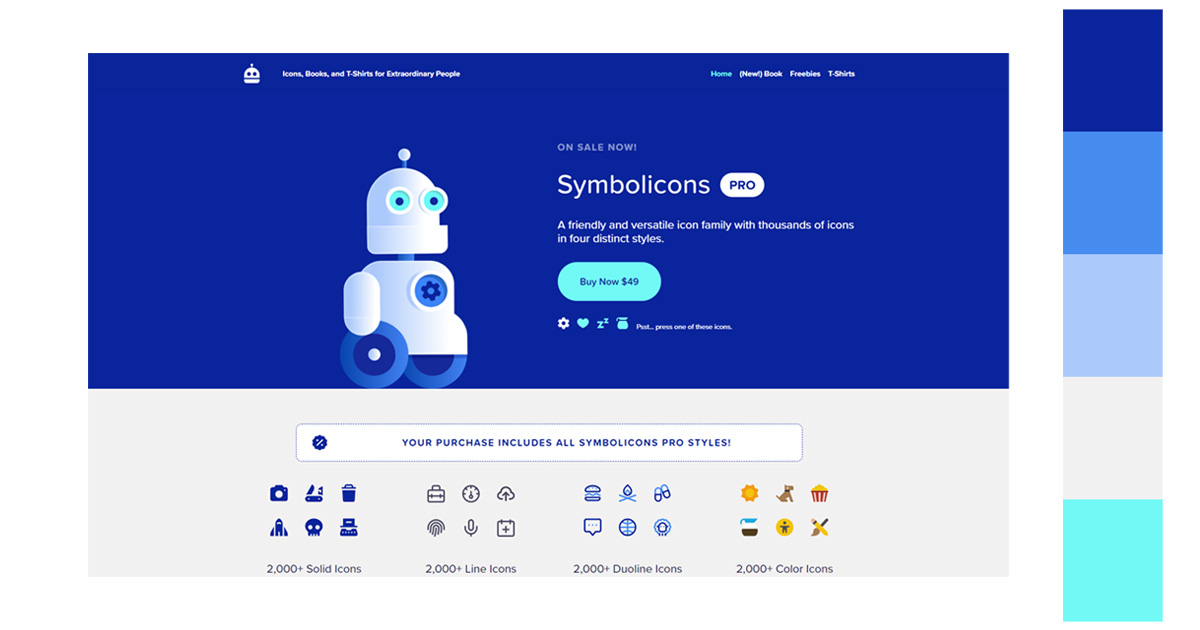Select the fingerprint line icon
The image size is (1200, 630).
point(436,528)
